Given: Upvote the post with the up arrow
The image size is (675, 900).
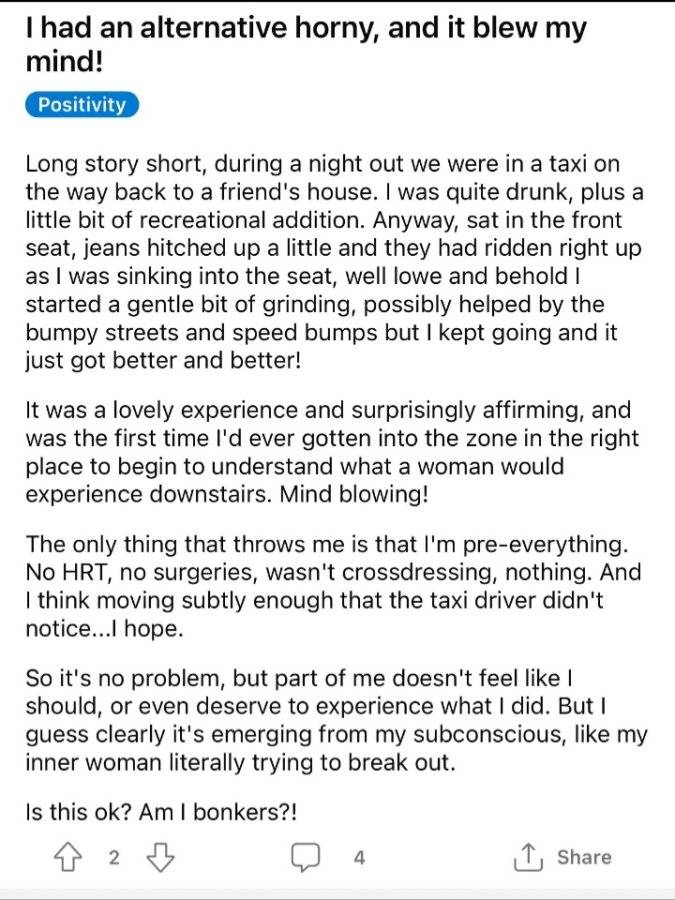Looking at the screenshot, I should tap(68, 858).
